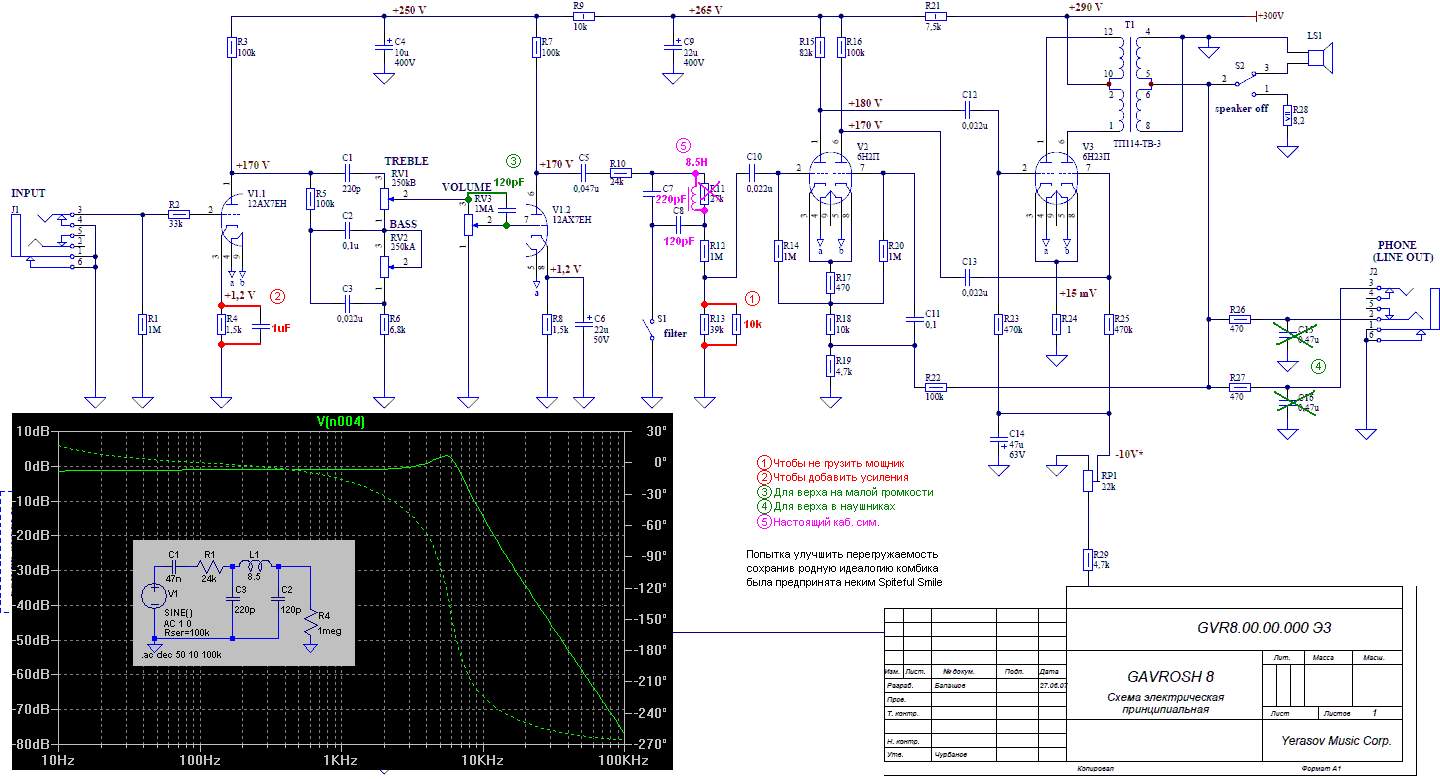Select the J2 PHONE line out jack

[1395, 312]
